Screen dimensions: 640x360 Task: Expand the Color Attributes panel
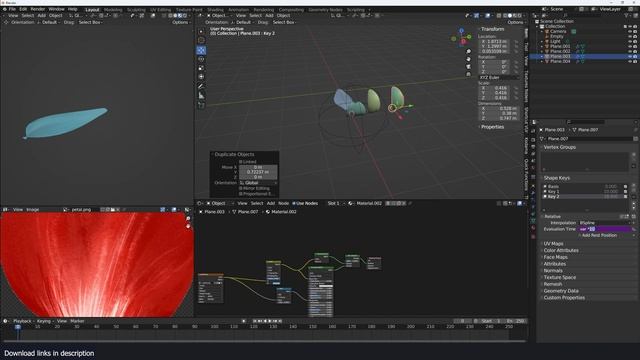click(x=561, y=251)
